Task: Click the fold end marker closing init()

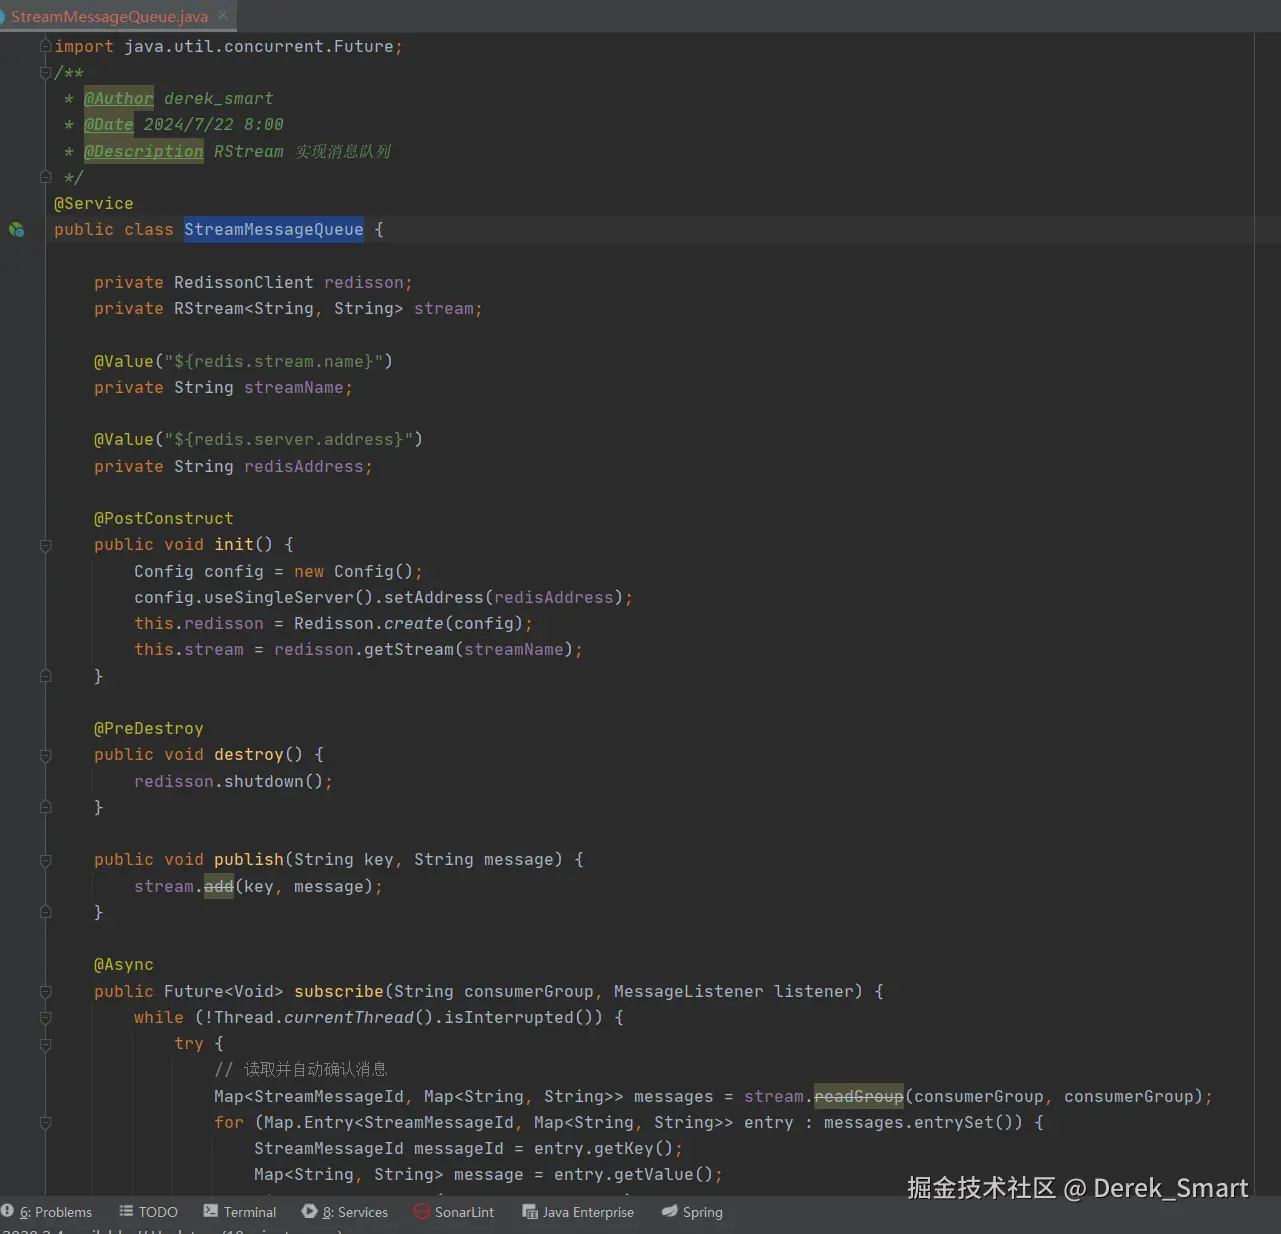Action: [x=45, y=676]
